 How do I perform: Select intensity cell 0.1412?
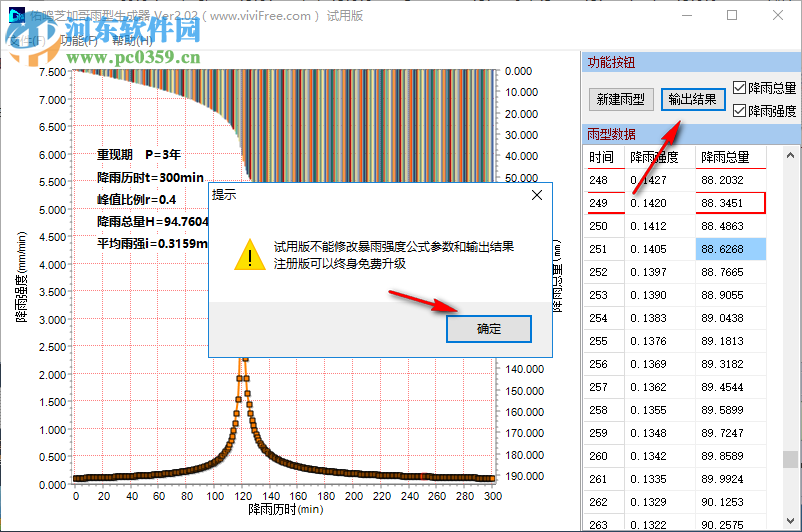659,226
